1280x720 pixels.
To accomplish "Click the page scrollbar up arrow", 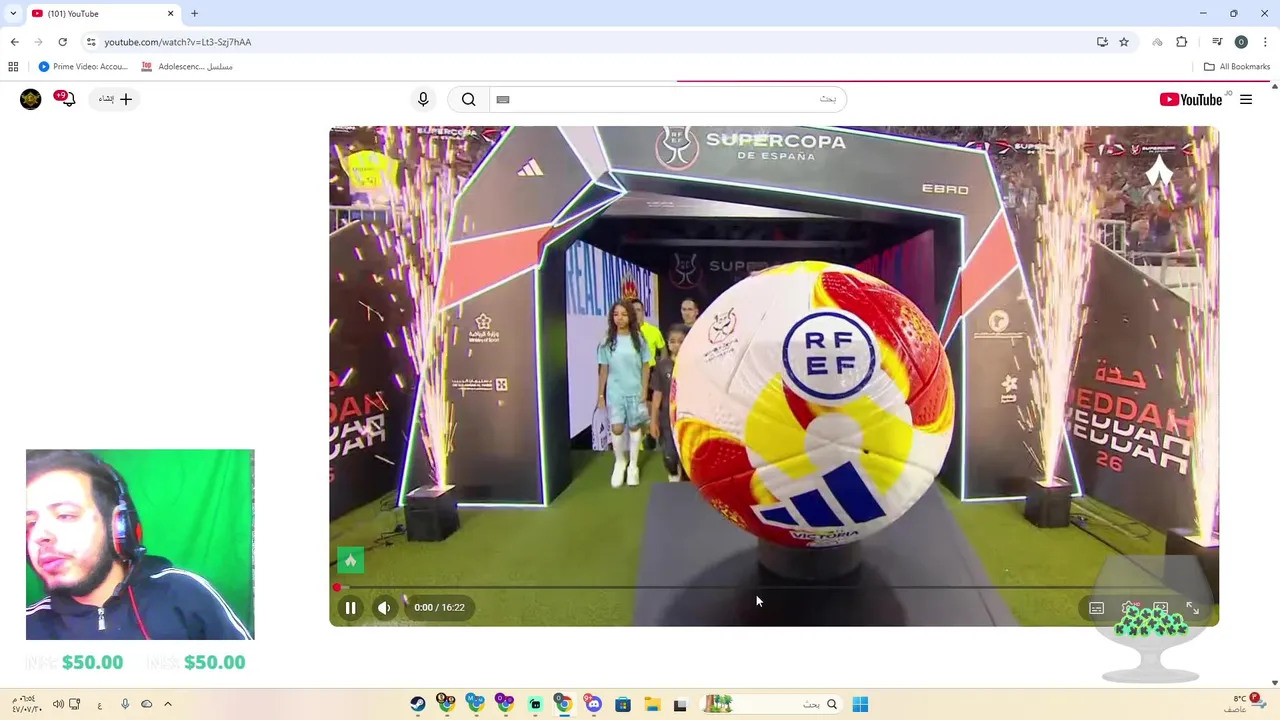I will point(1274,86).
